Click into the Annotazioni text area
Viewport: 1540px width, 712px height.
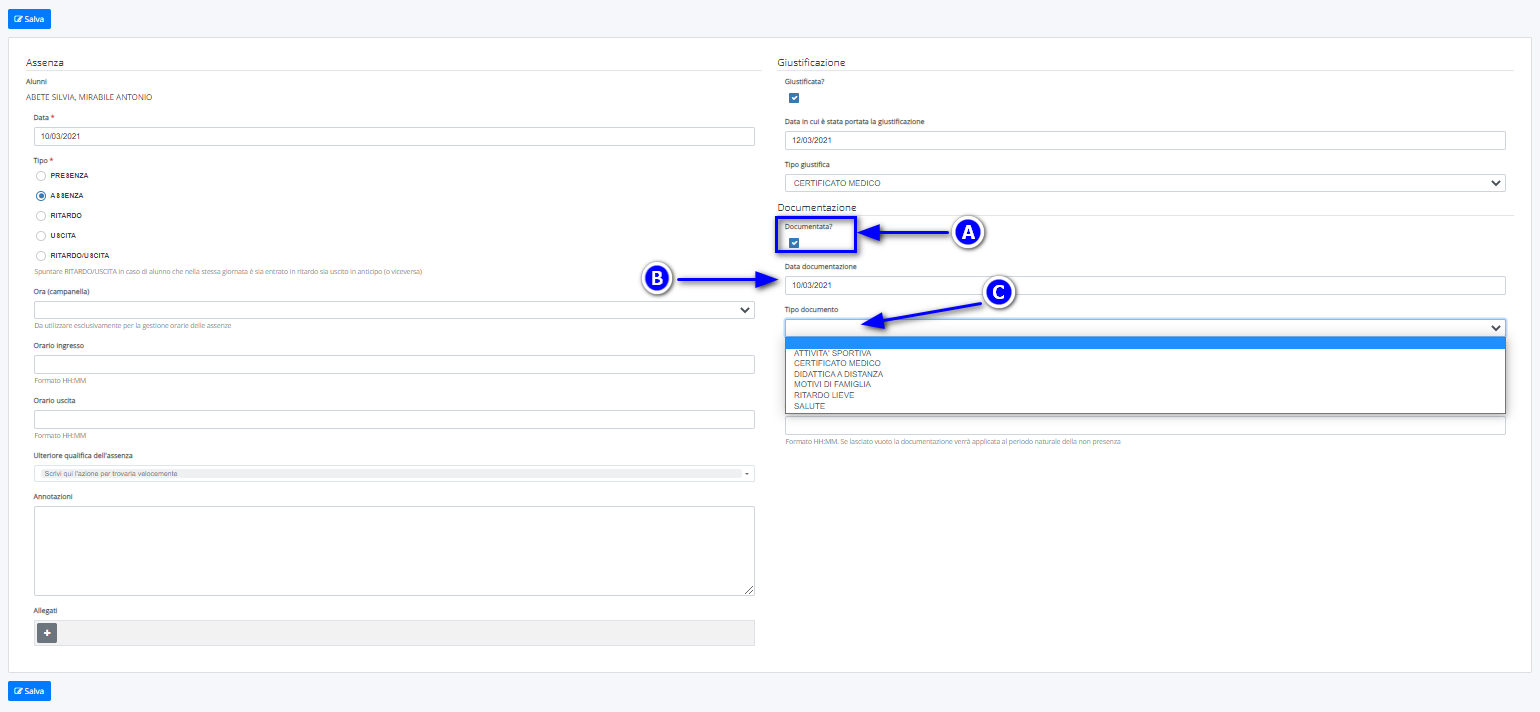click(x=394, y=551)
